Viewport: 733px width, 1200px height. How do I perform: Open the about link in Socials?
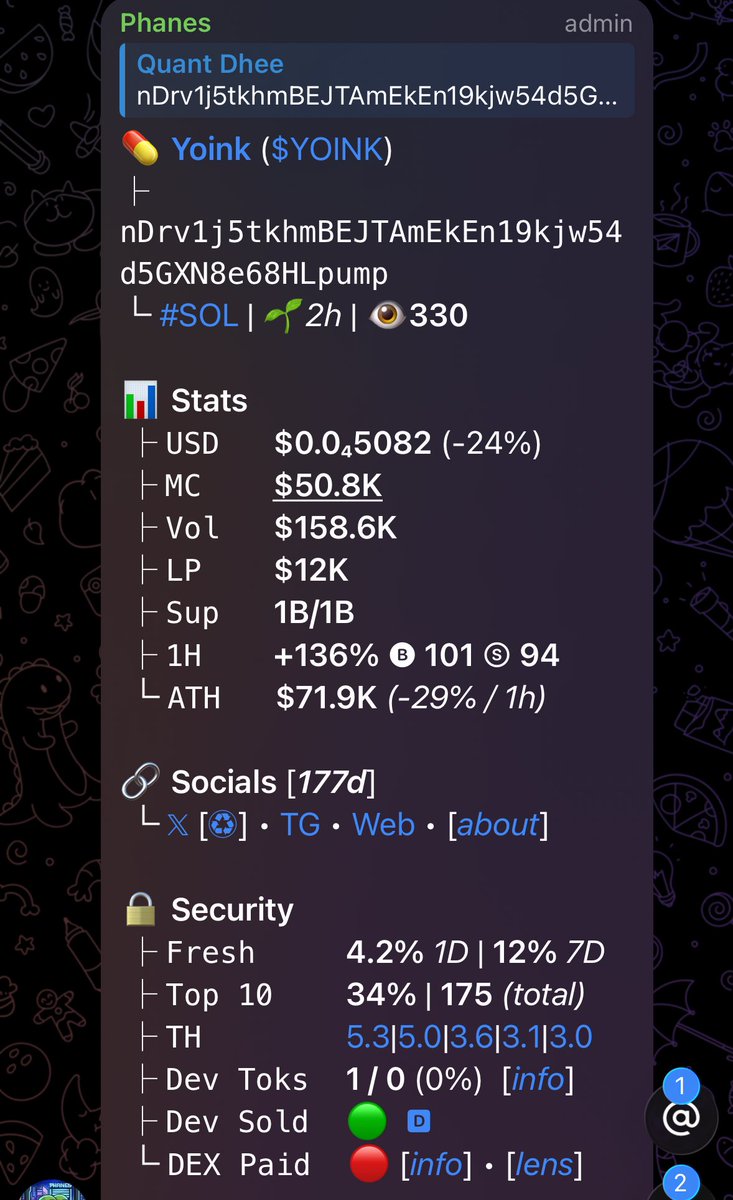498,825
